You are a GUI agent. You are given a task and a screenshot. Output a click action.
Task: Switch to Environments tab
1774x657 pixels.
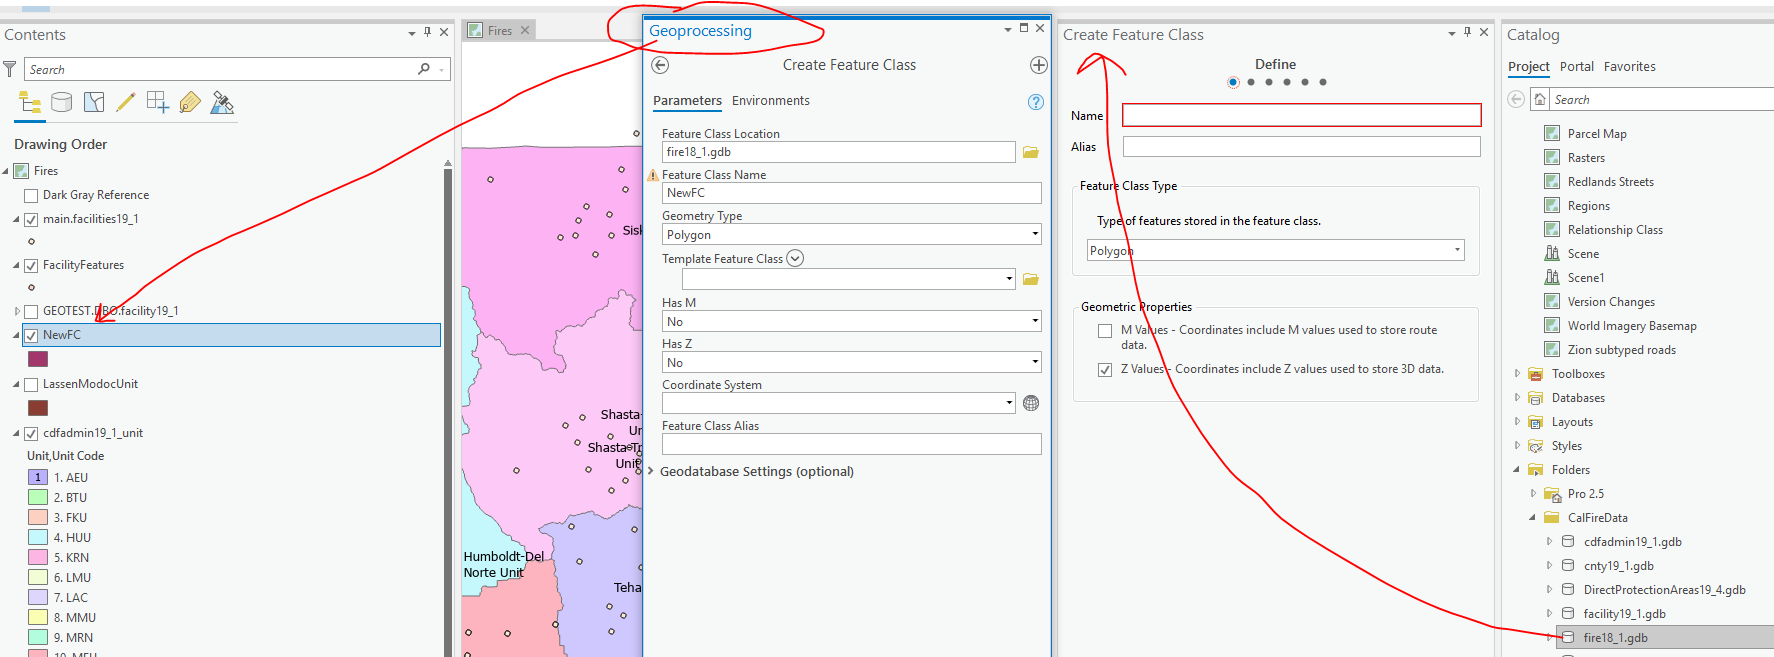[x=771, y=101]
